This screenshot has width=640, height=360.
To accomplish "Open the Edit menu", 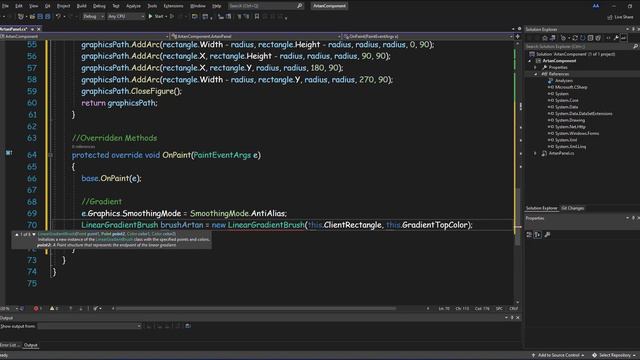I will 19,6.
